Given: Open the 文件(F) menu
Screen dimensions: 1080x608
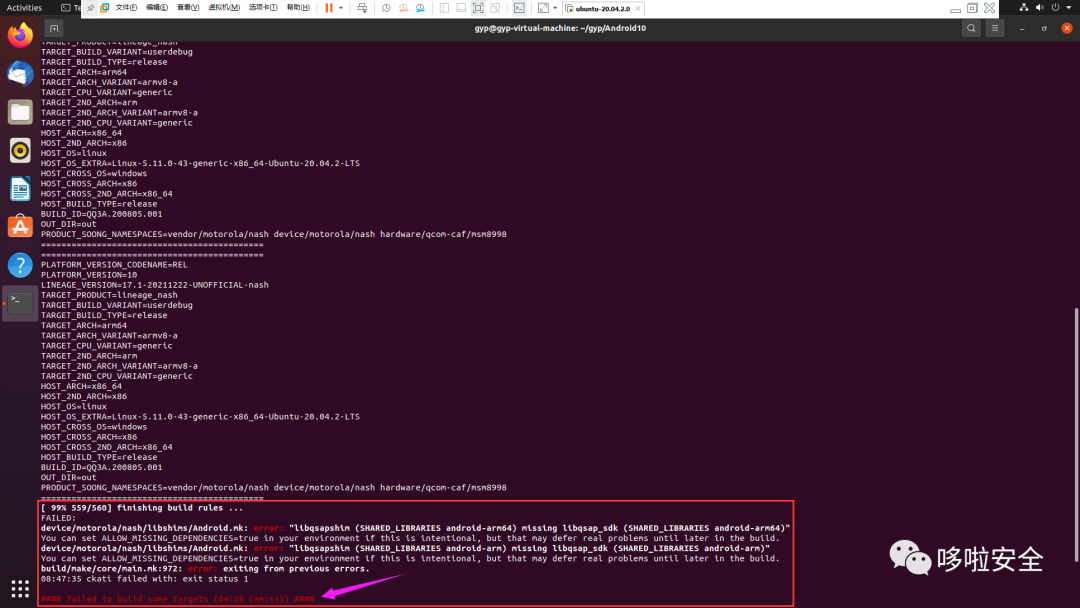Looking at the screenshot, I should pyautogui.click(x=126, y=8).
